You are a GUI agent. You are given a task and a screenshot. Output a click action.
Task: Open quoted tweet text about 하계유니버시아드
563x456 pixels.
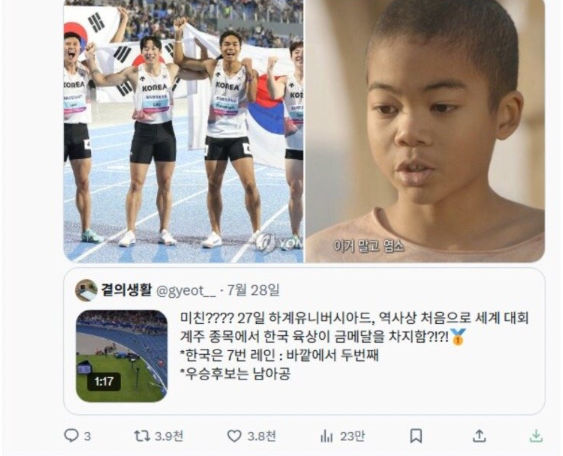point(354,346)
